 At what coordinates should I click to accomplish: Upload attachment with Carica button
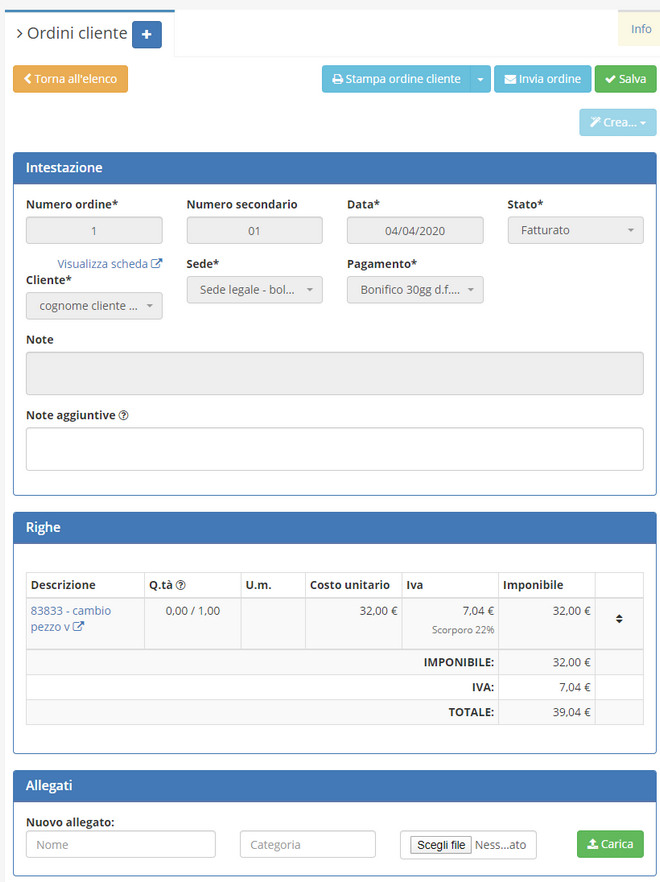(x=610, y=844)
